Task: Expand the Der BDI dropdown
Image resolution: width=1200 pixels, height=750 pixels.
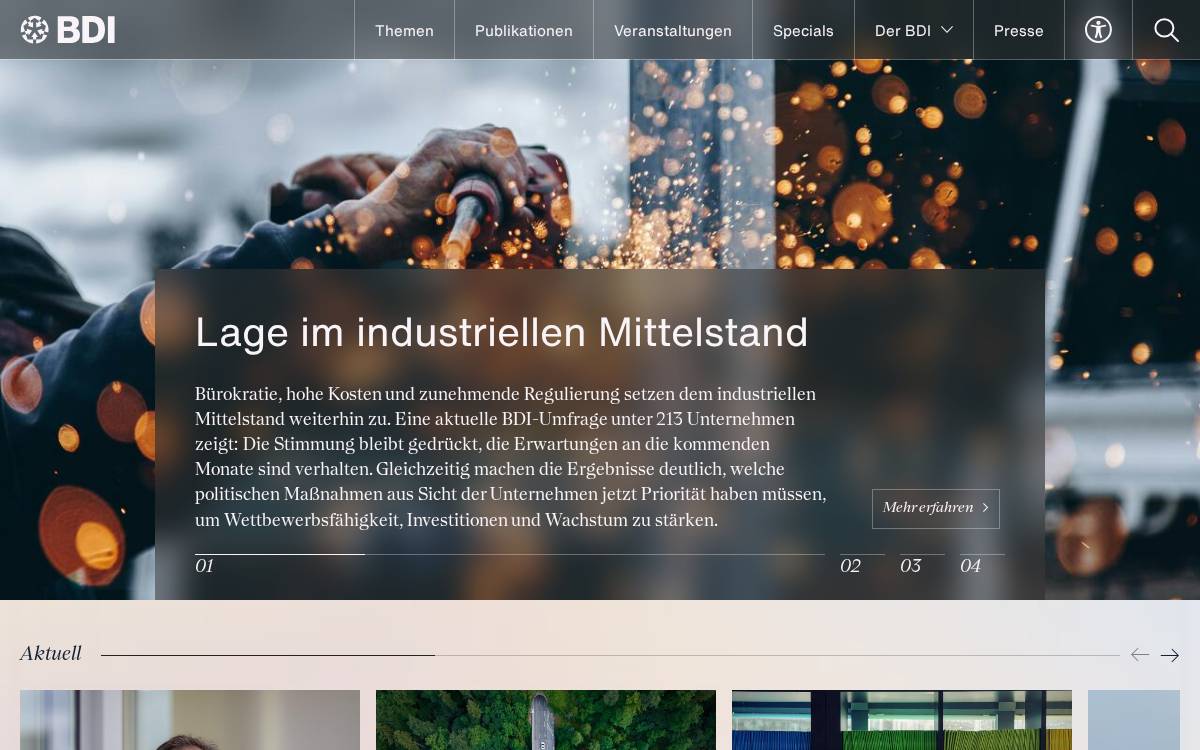Action: (x=914, y=30)
